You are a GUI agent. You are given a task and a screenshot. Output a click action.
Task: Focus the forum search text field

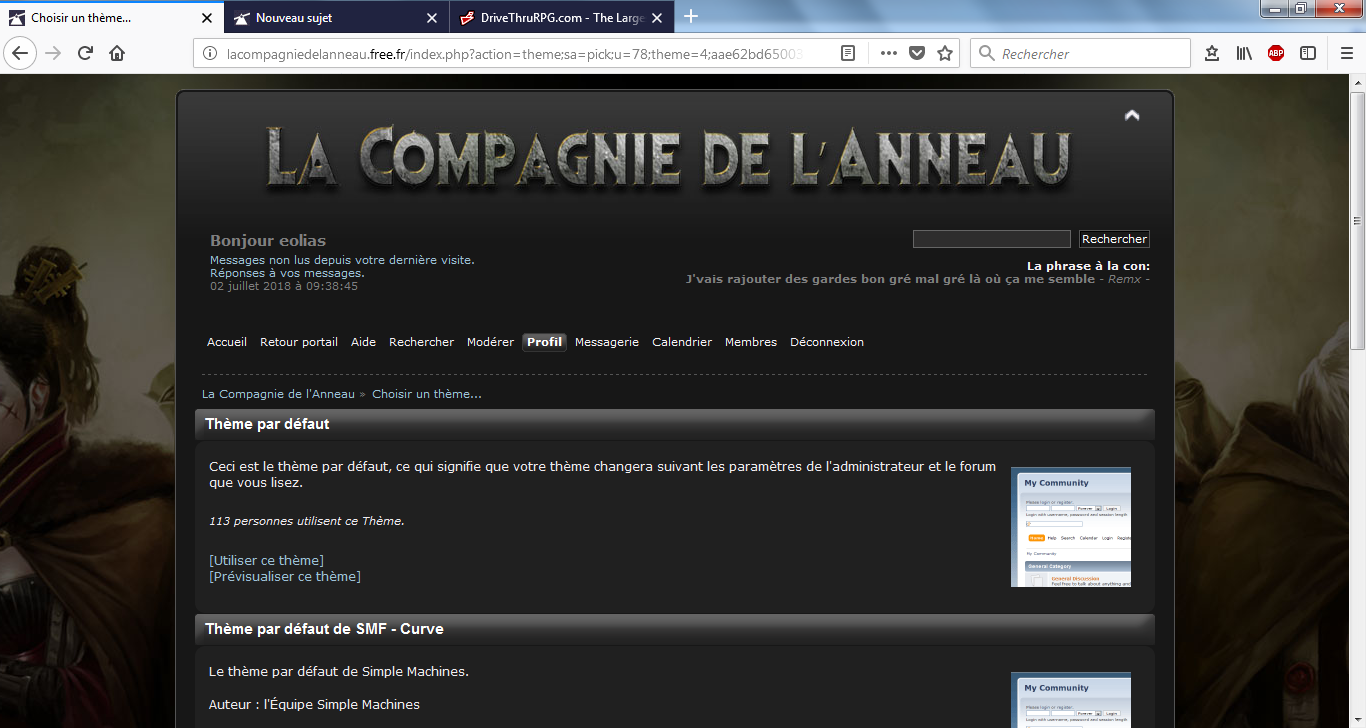point(992,239)
